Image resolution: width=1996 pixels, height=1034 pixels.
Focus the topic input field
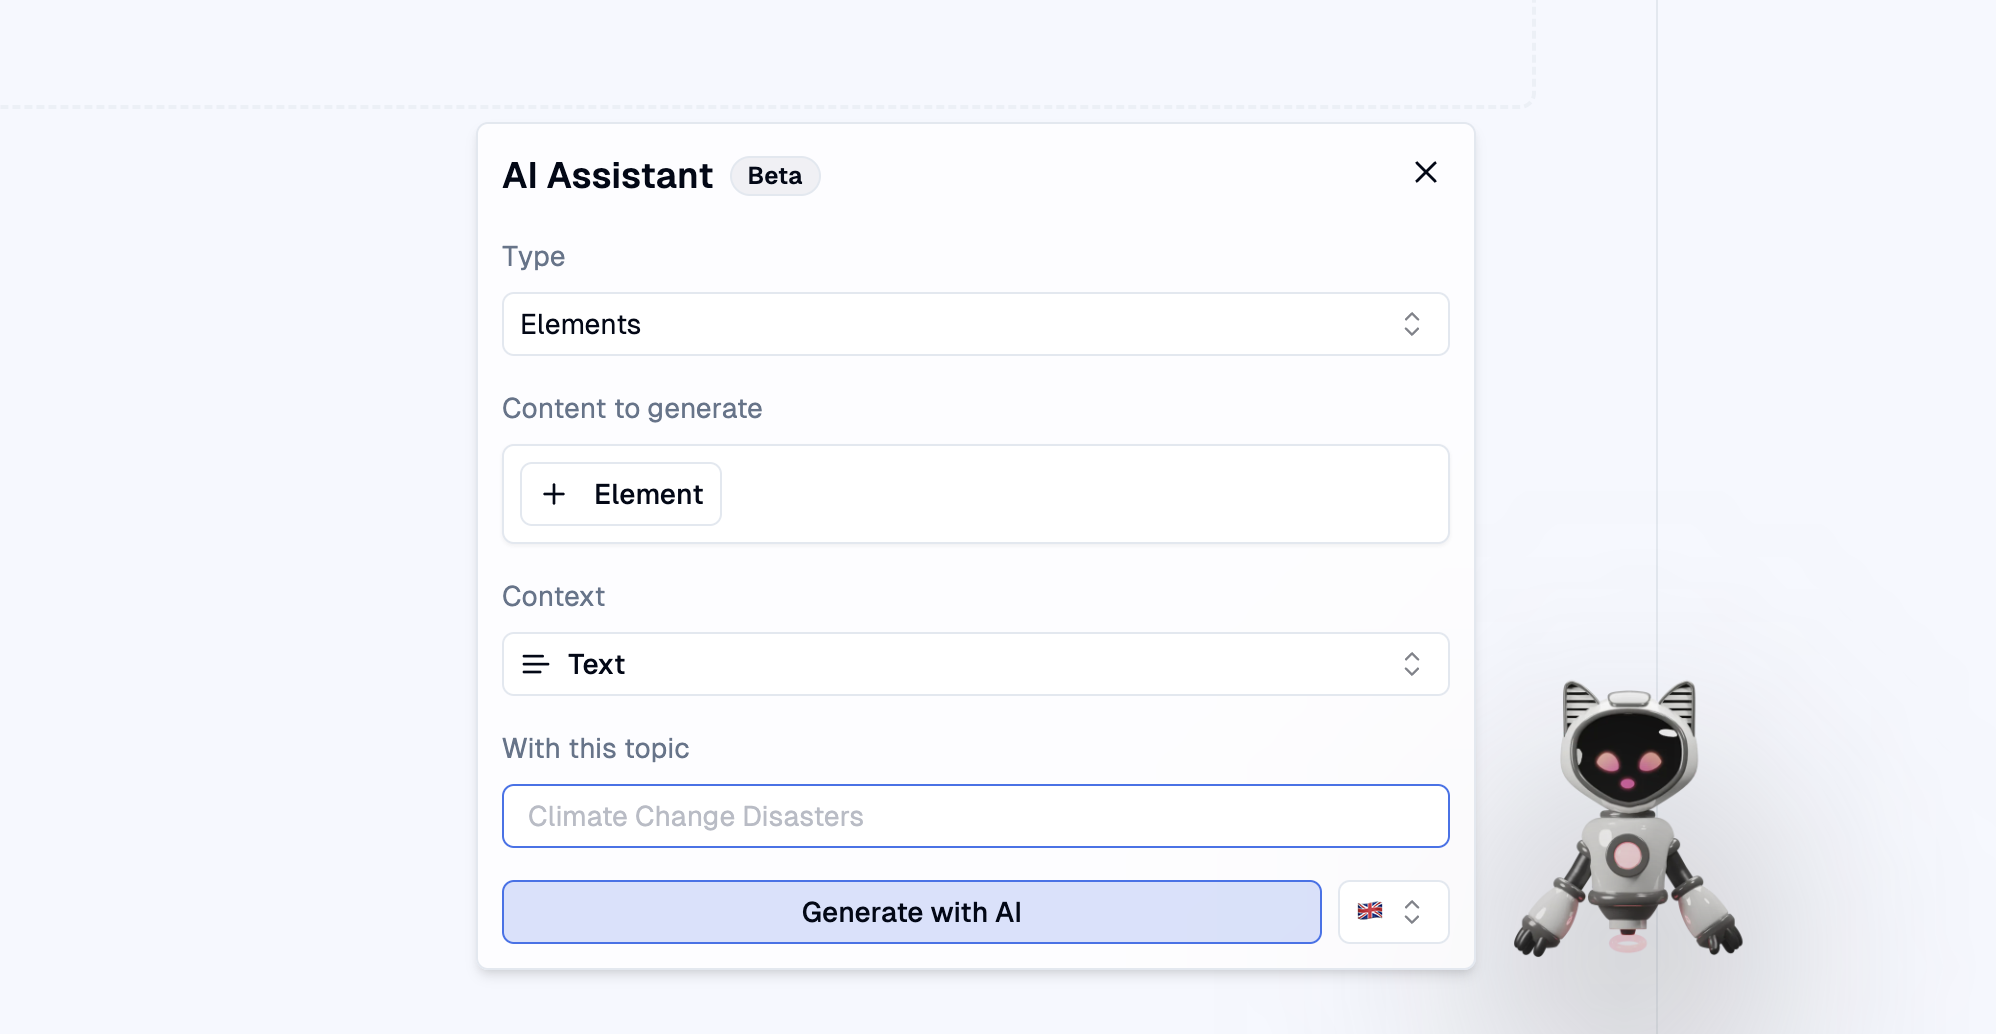[975, 816]
